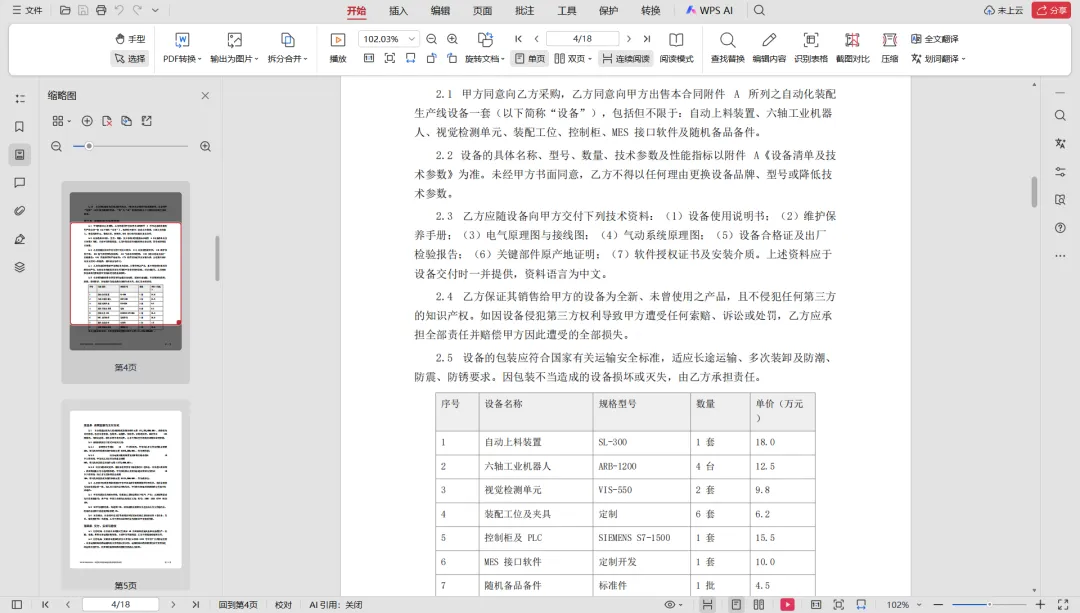The width and height of the screenshot is (1080, 613).
Task: Click 校对 proofreading in status bar
Action: (x=283, y=605)
